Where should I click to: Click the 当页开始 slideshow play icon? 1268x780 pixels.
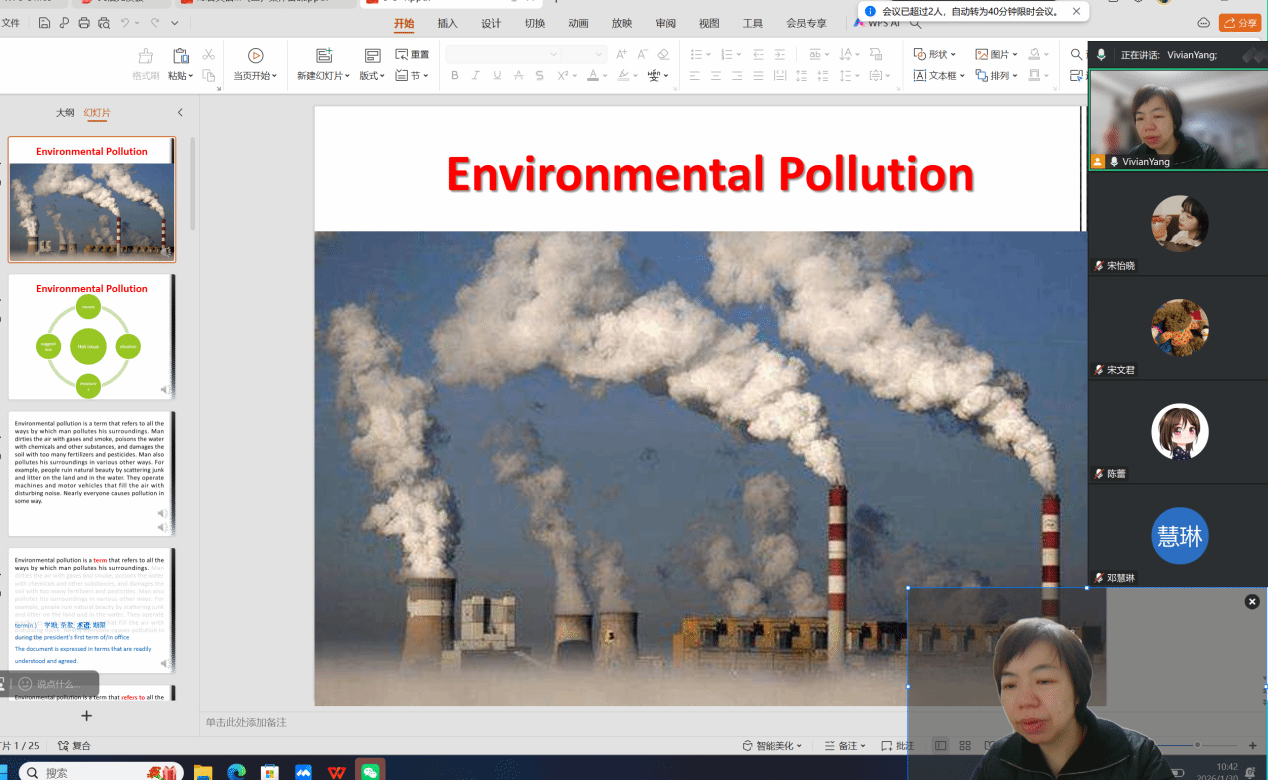click(255, 56)
